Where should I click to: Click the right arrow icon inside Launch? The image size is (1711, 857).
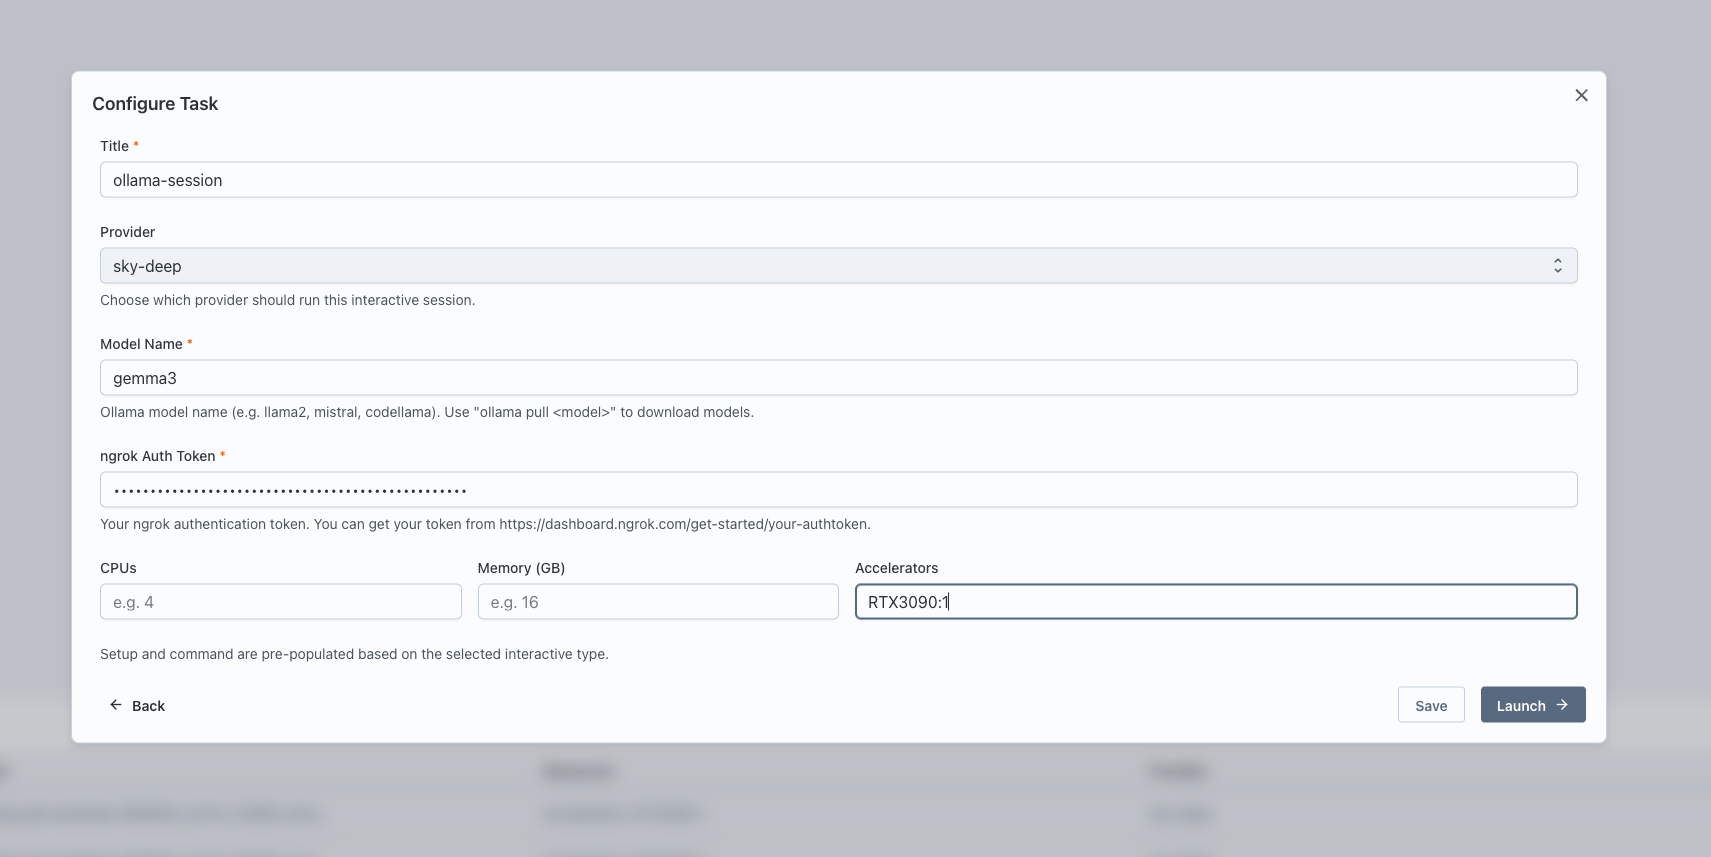(1562, 705)
